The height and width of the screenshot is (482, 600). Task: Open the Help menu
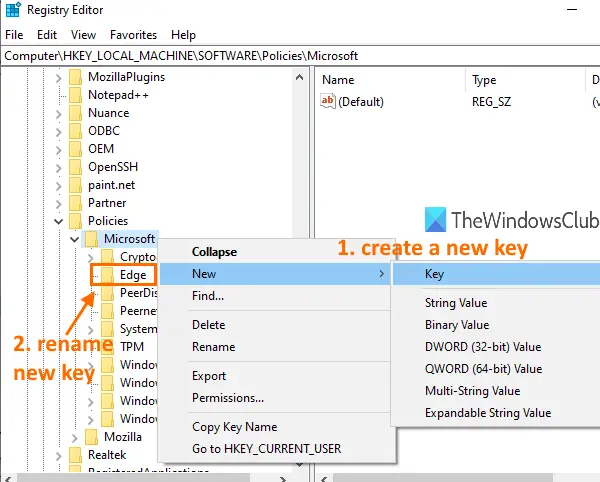point(183,35)
